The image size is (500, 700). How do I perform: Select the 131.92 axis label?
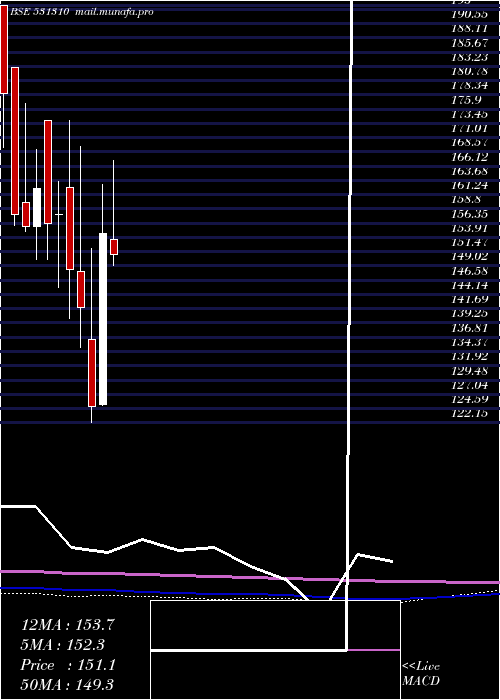(x=469, y=356)
